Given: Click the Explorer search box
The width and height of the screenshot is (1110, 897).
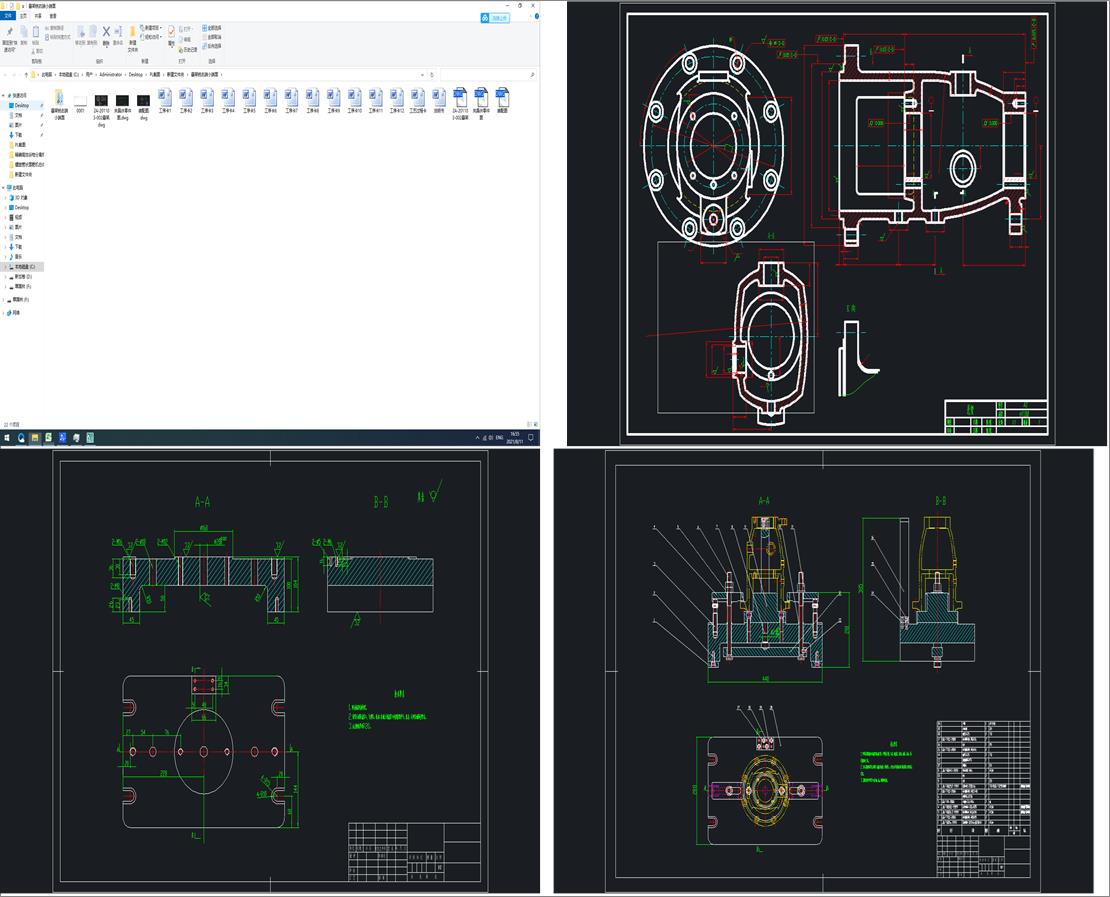Looking at the screenshot, I should coord(488,74).
